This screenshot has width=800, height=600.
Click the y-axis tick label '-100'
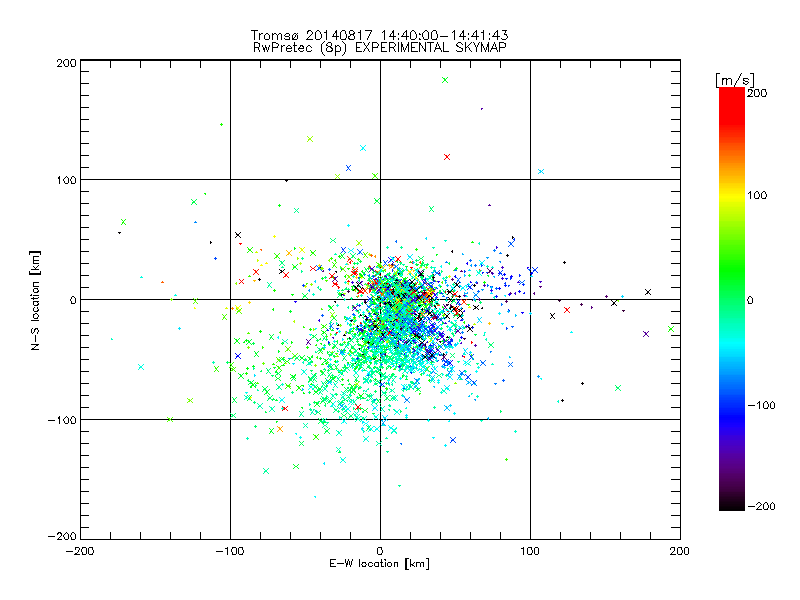[62, 420]
